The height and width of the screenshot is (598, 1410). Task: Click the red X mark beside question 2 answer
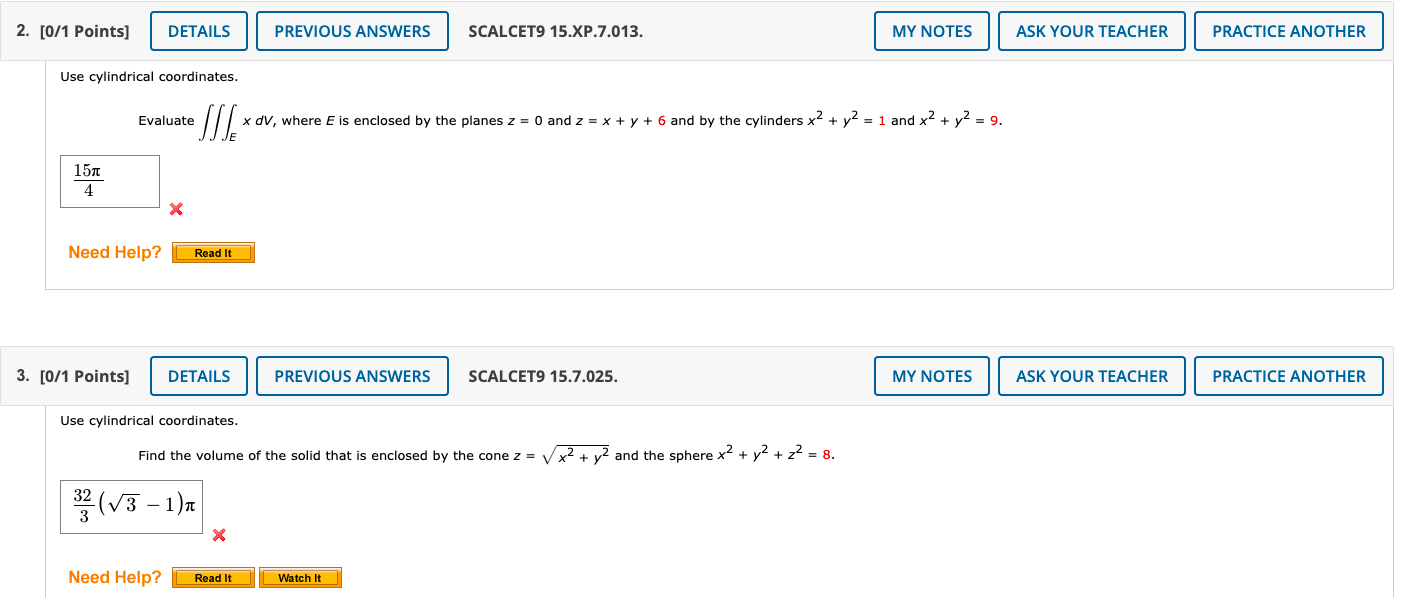point(177,210)
